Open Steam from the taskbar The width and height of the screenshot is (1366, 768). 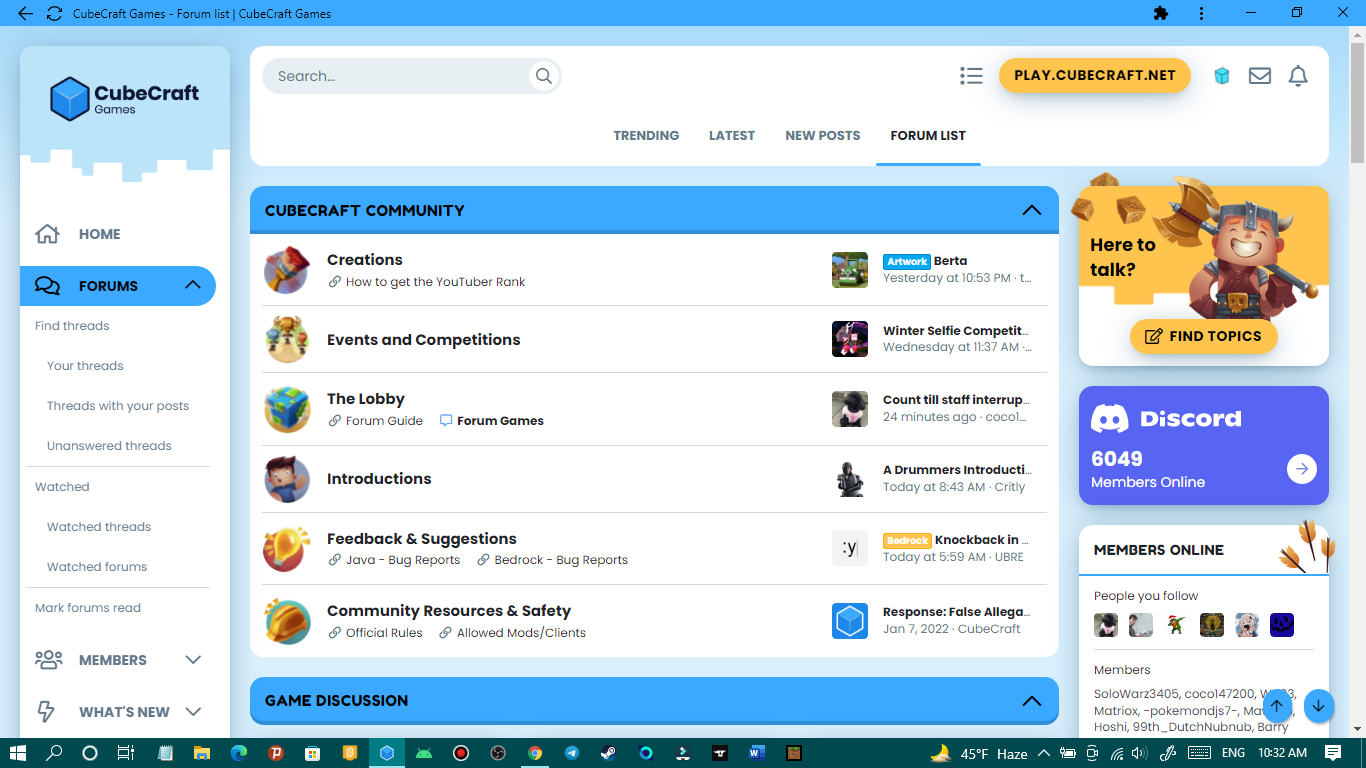click(608, 753)
